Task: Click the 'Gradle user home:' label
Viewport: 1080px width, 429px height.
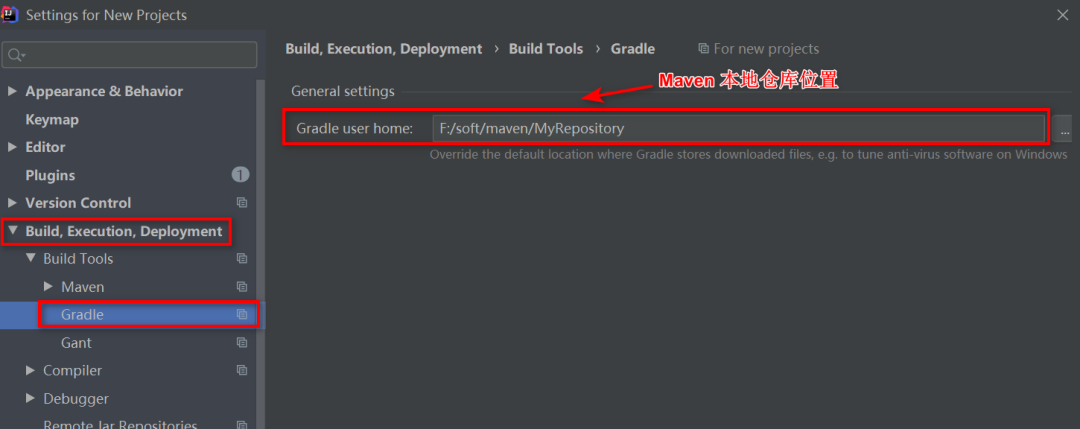Action: pos(354,128)
